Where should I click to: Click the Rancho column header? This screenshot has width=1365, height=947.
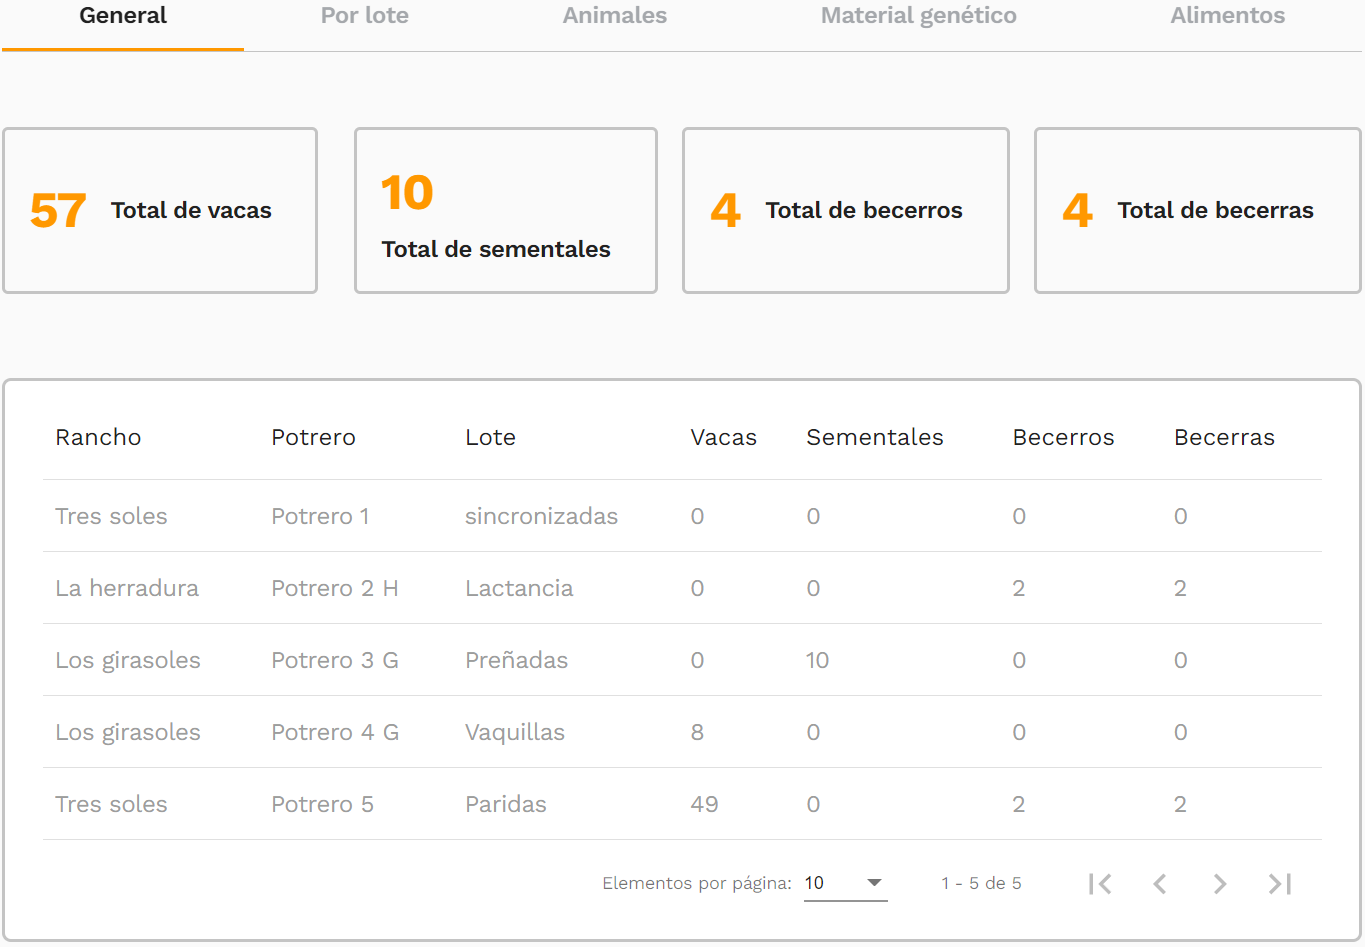pos(98,437)
